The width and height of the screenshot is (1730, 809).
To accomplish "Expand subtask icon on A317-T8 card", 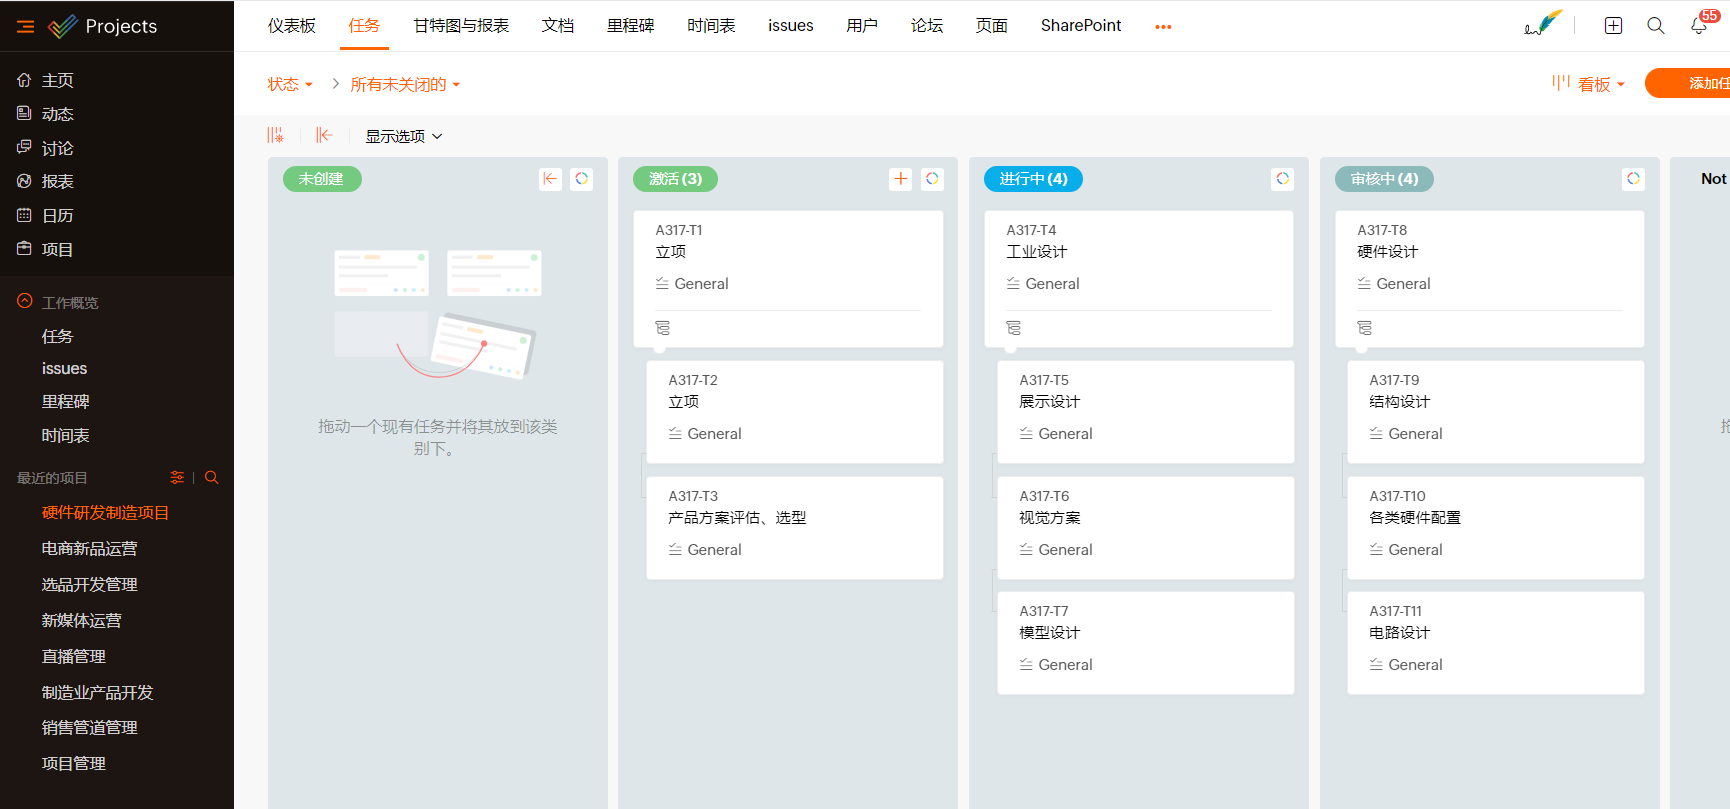I will tap(1364, 328).
